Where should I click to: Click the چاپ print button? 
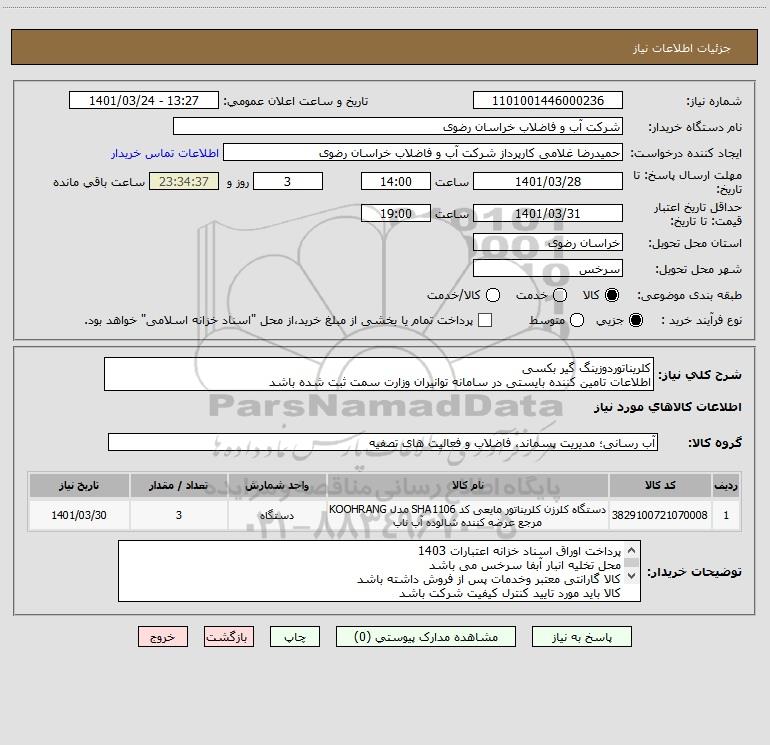click(x=295, y=637)
